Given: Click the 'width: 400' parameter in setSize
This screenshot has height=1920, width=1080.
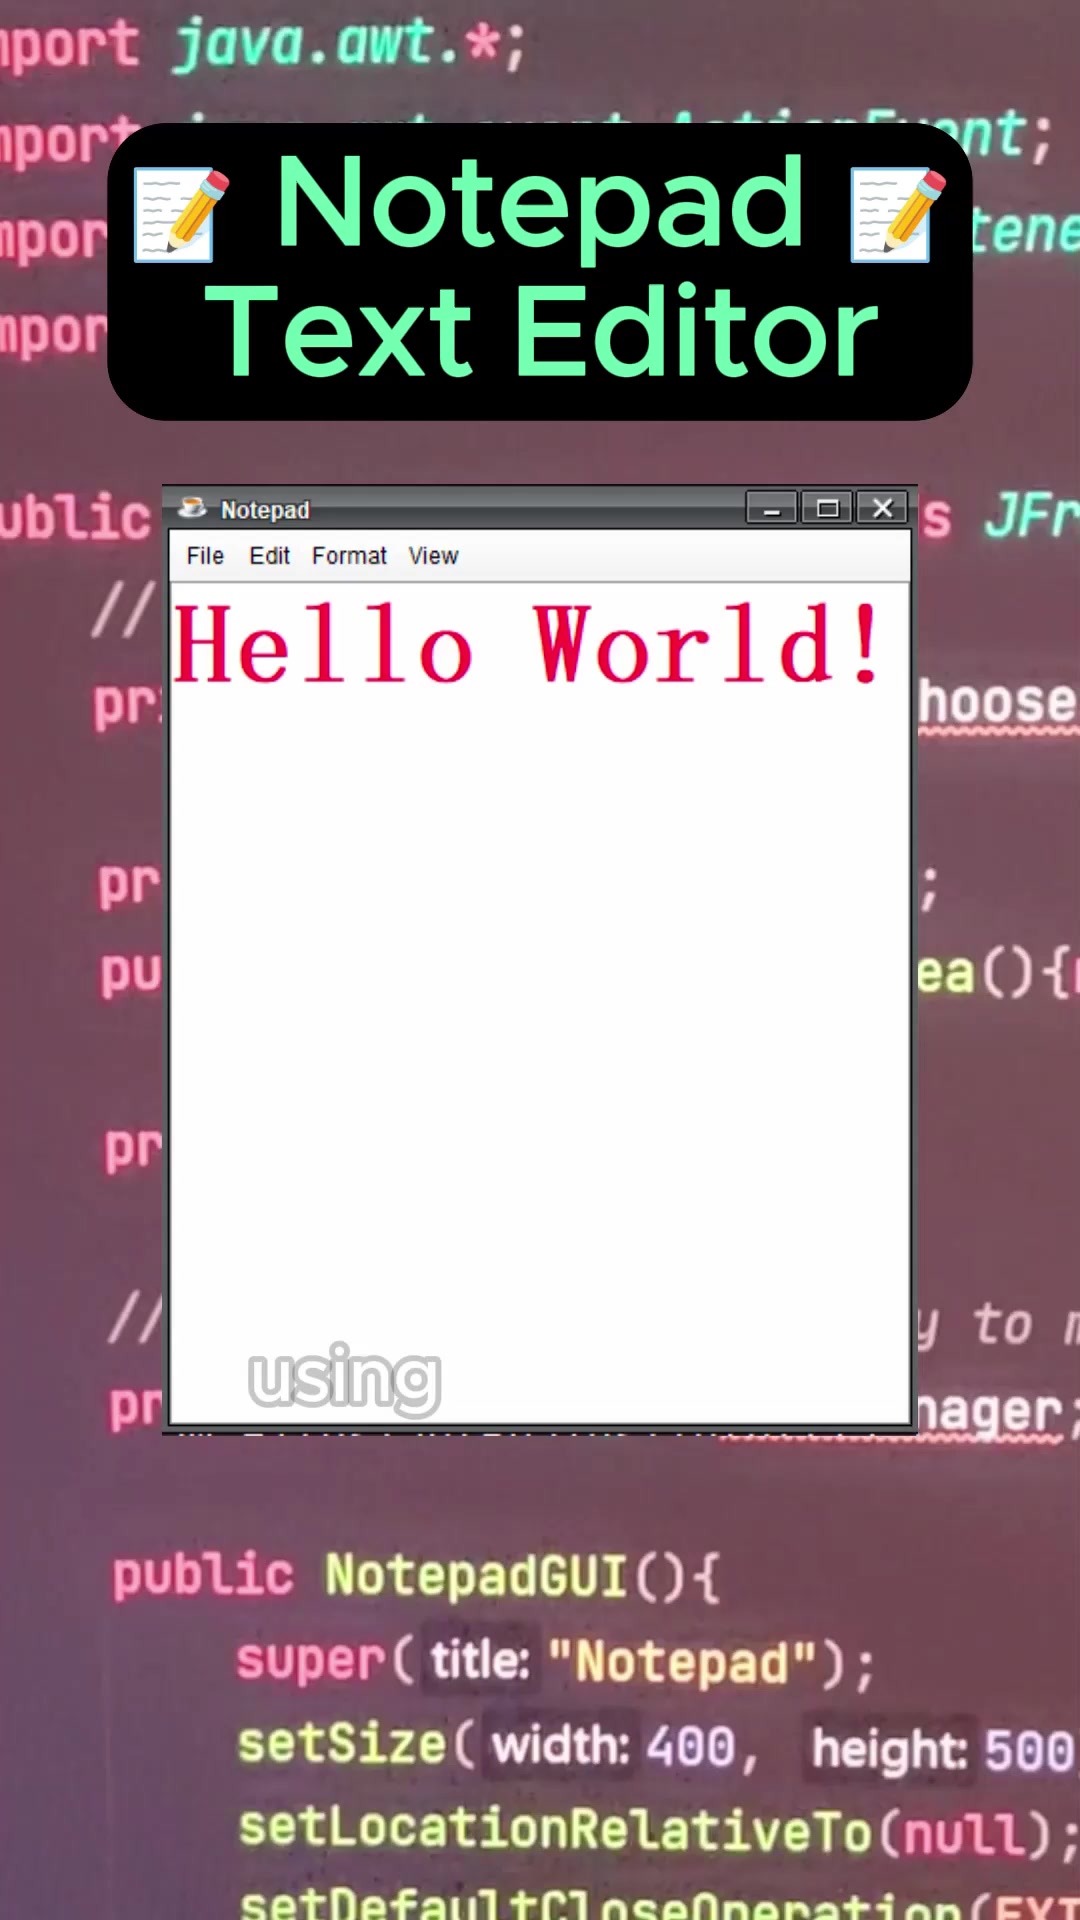Looking at the screenshot, I should (614, 1747).
